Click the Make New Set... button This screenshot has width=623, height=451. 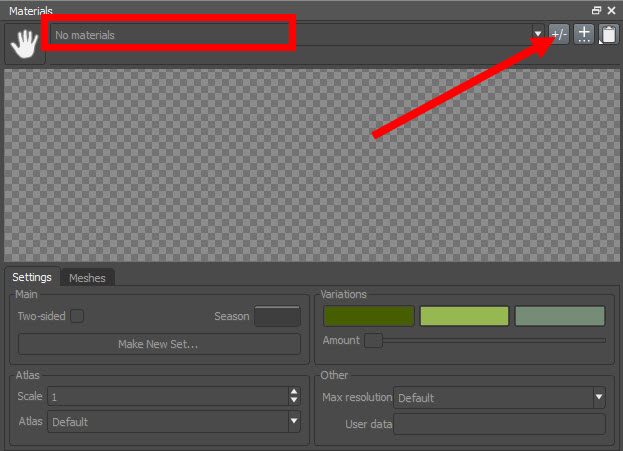[159, 344]
